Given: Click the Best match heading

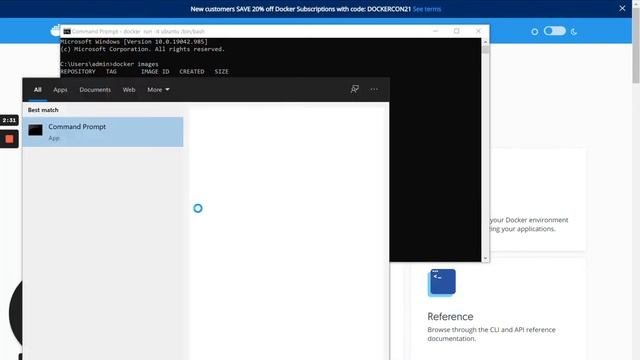Looking at the screenshot, I should coord(43,110).
